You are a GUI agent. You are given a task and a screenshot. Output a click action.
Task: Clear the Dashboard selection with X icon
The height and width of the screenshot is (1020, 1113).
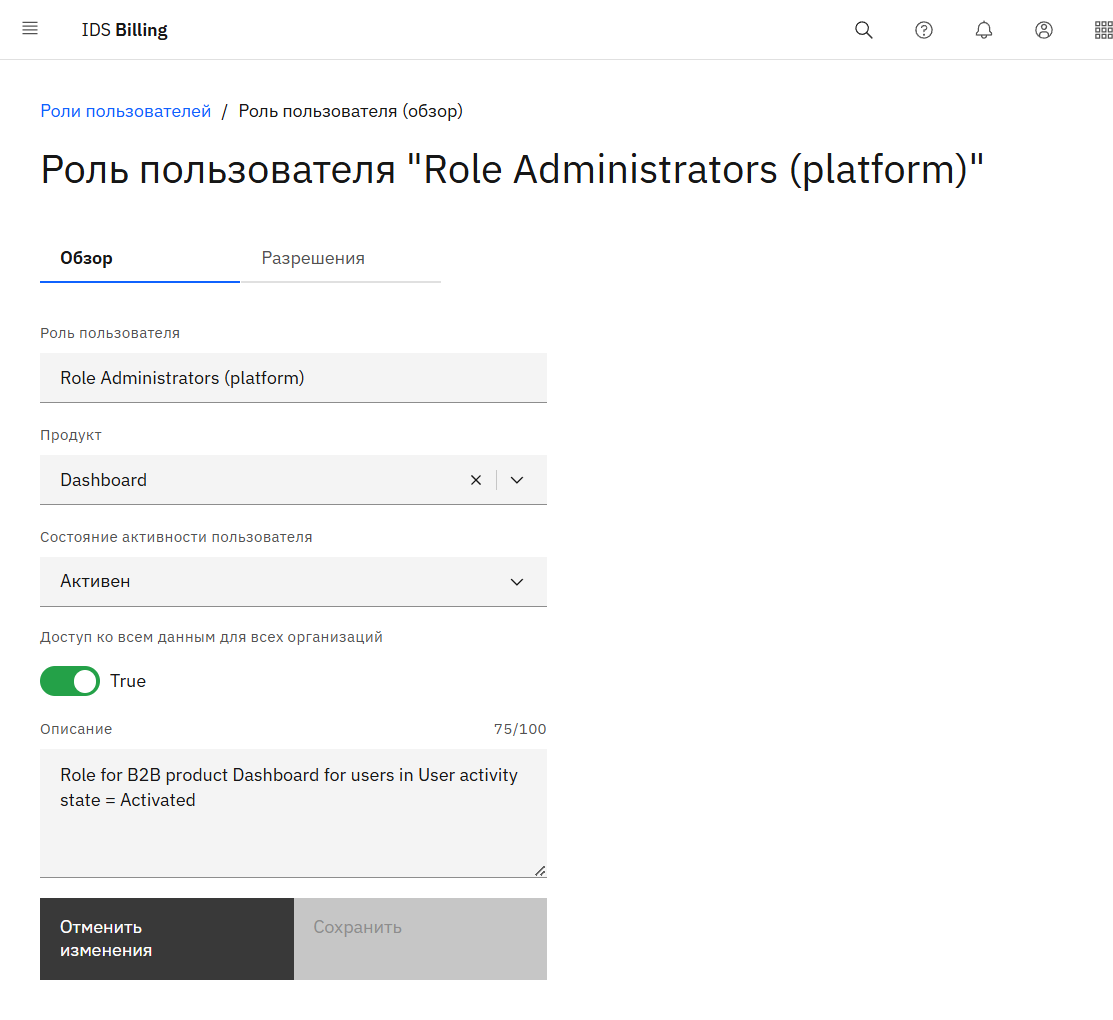476,480
